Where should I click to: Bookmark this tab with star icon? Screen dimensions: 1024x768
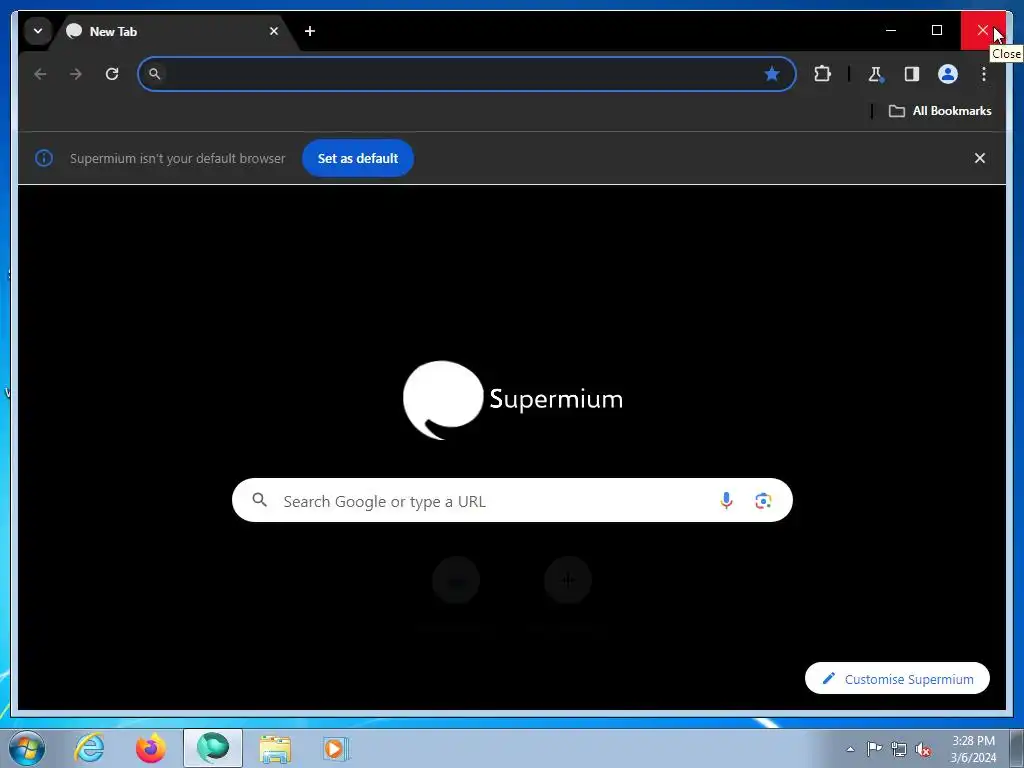tap(771, 74)
